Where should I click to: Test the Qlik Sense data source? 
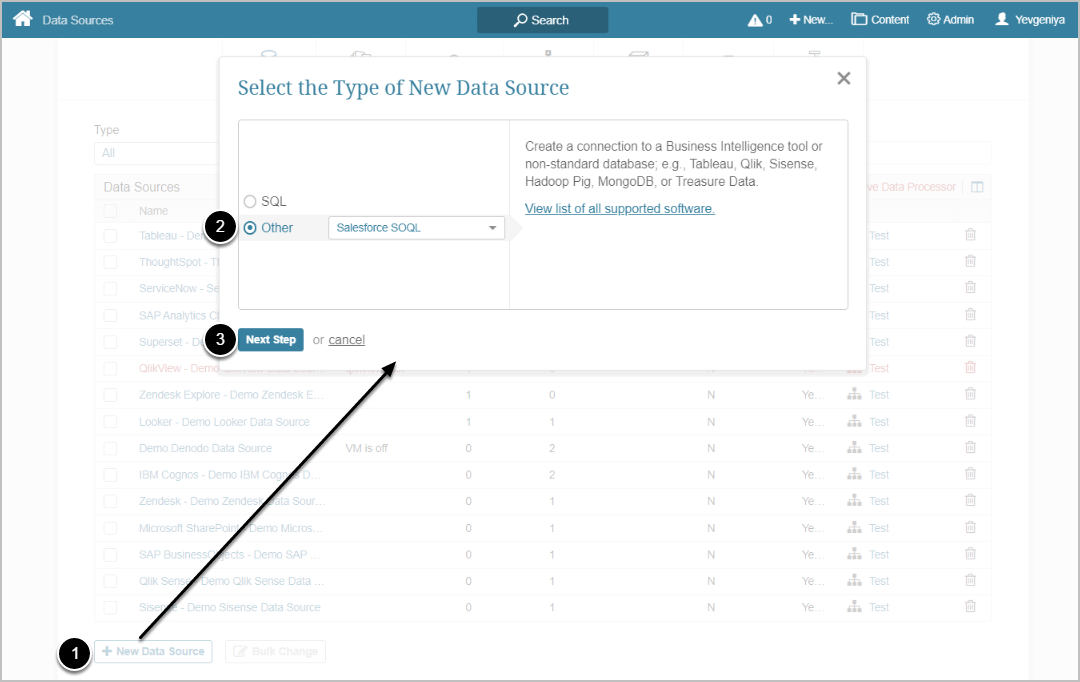point(879,581)
